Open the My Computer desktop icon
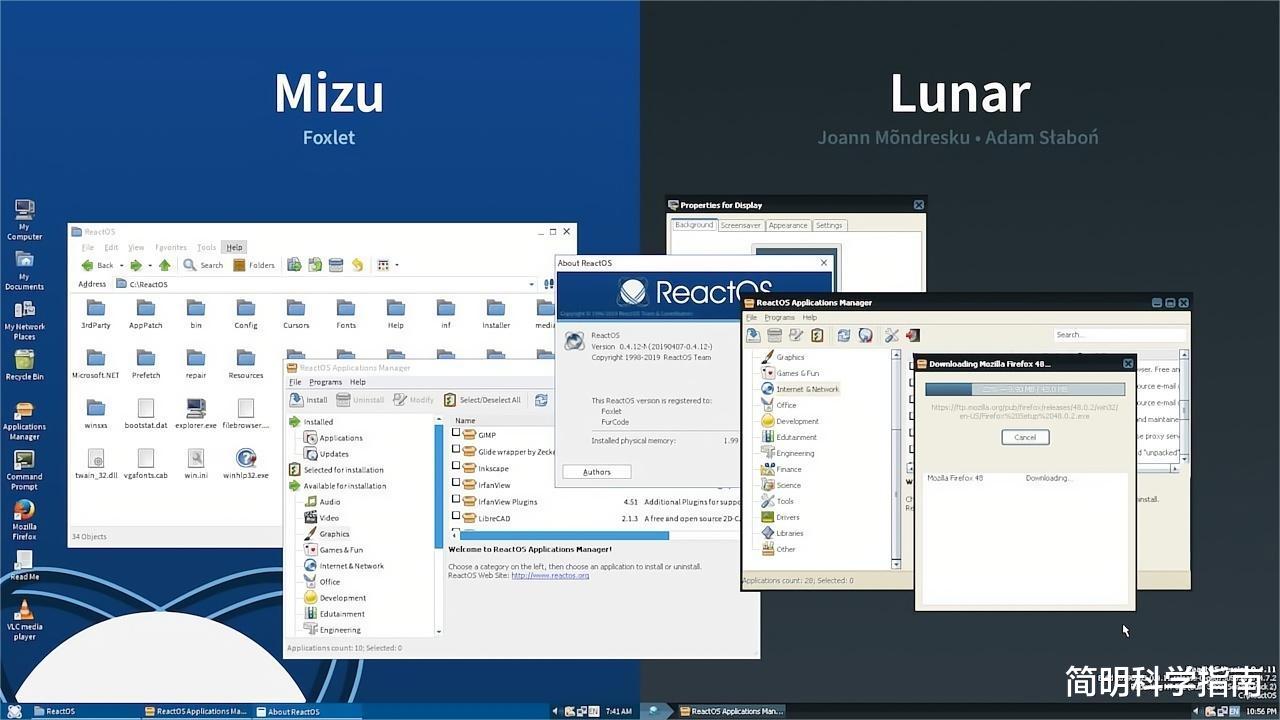This screenshot has width=1280, height=720. 24,219
